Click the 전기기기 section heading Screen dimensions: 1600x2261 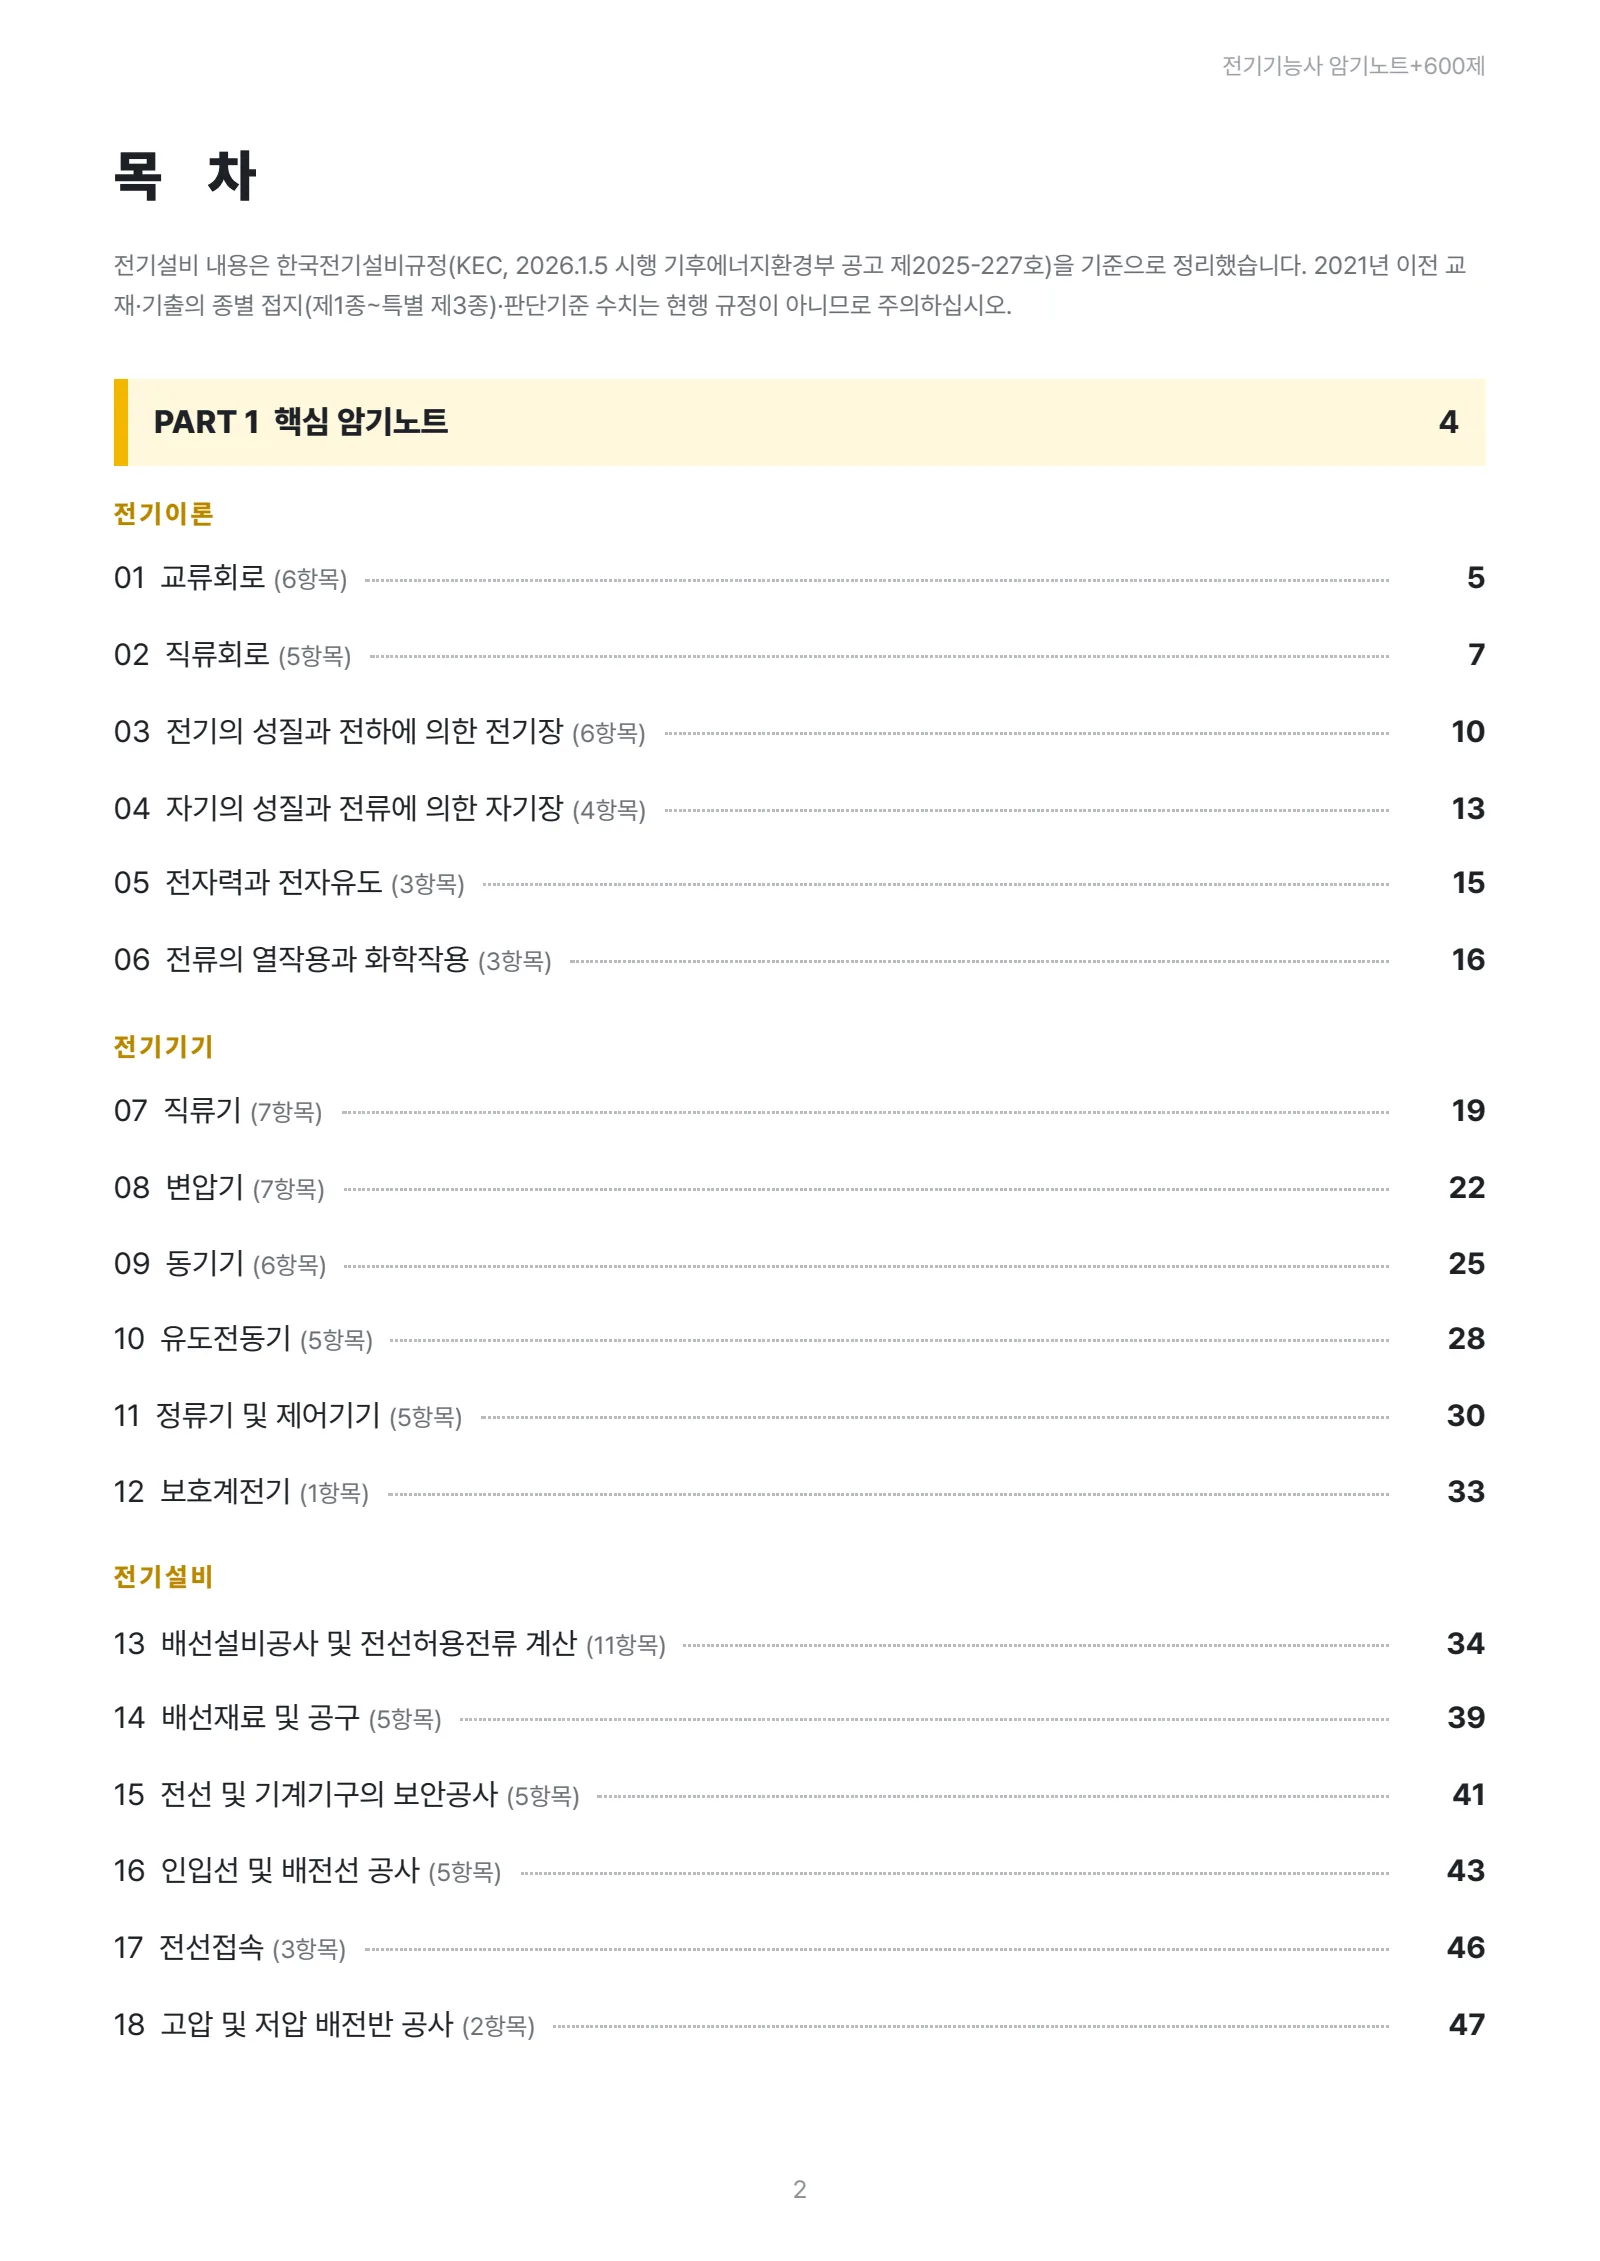point(163,1047)
